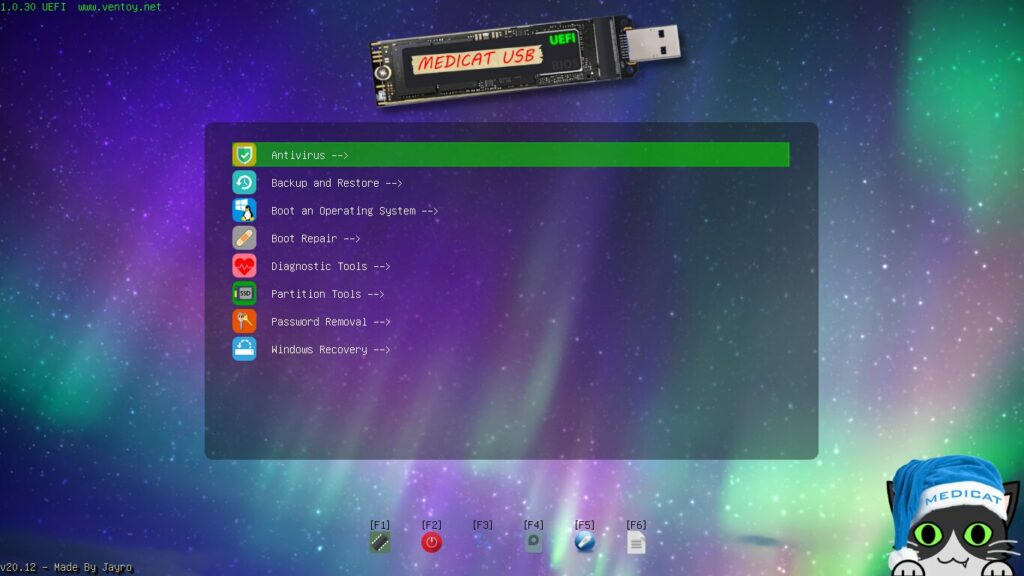The height and width of the screenshot is (576, 1024).
Task: Select the Boot Repair bandage icon
Action: tap(243, 238)
